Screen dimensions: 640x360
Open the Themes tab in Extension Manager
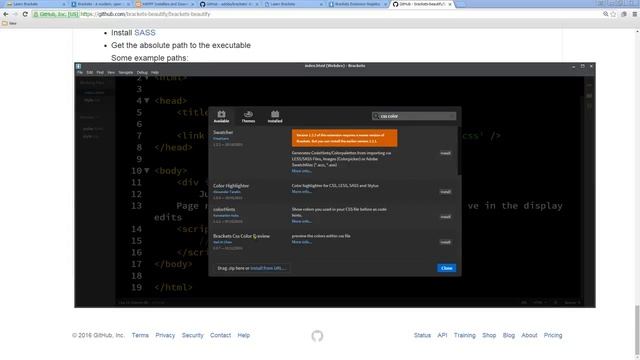pos(248,117)
